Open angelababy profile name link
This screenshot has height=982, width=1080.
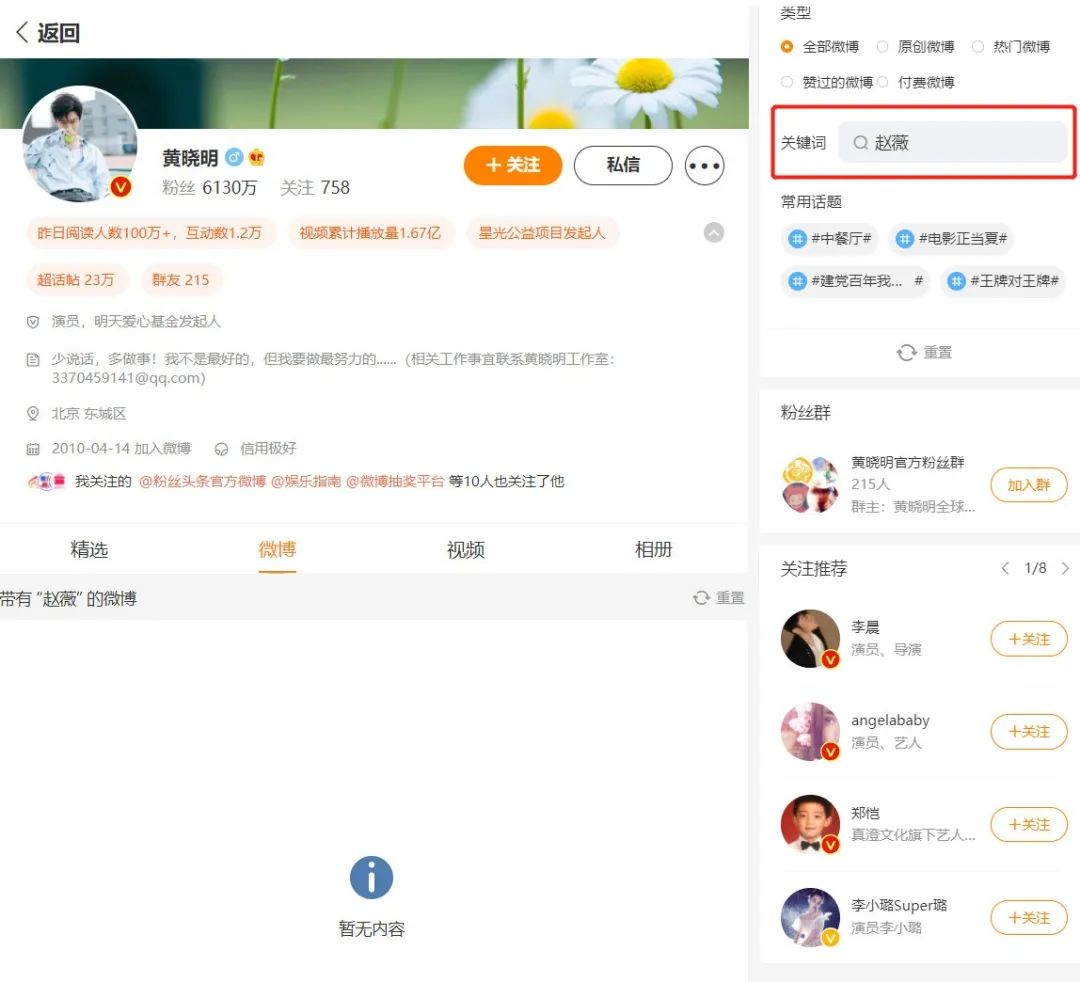point(890,720)
